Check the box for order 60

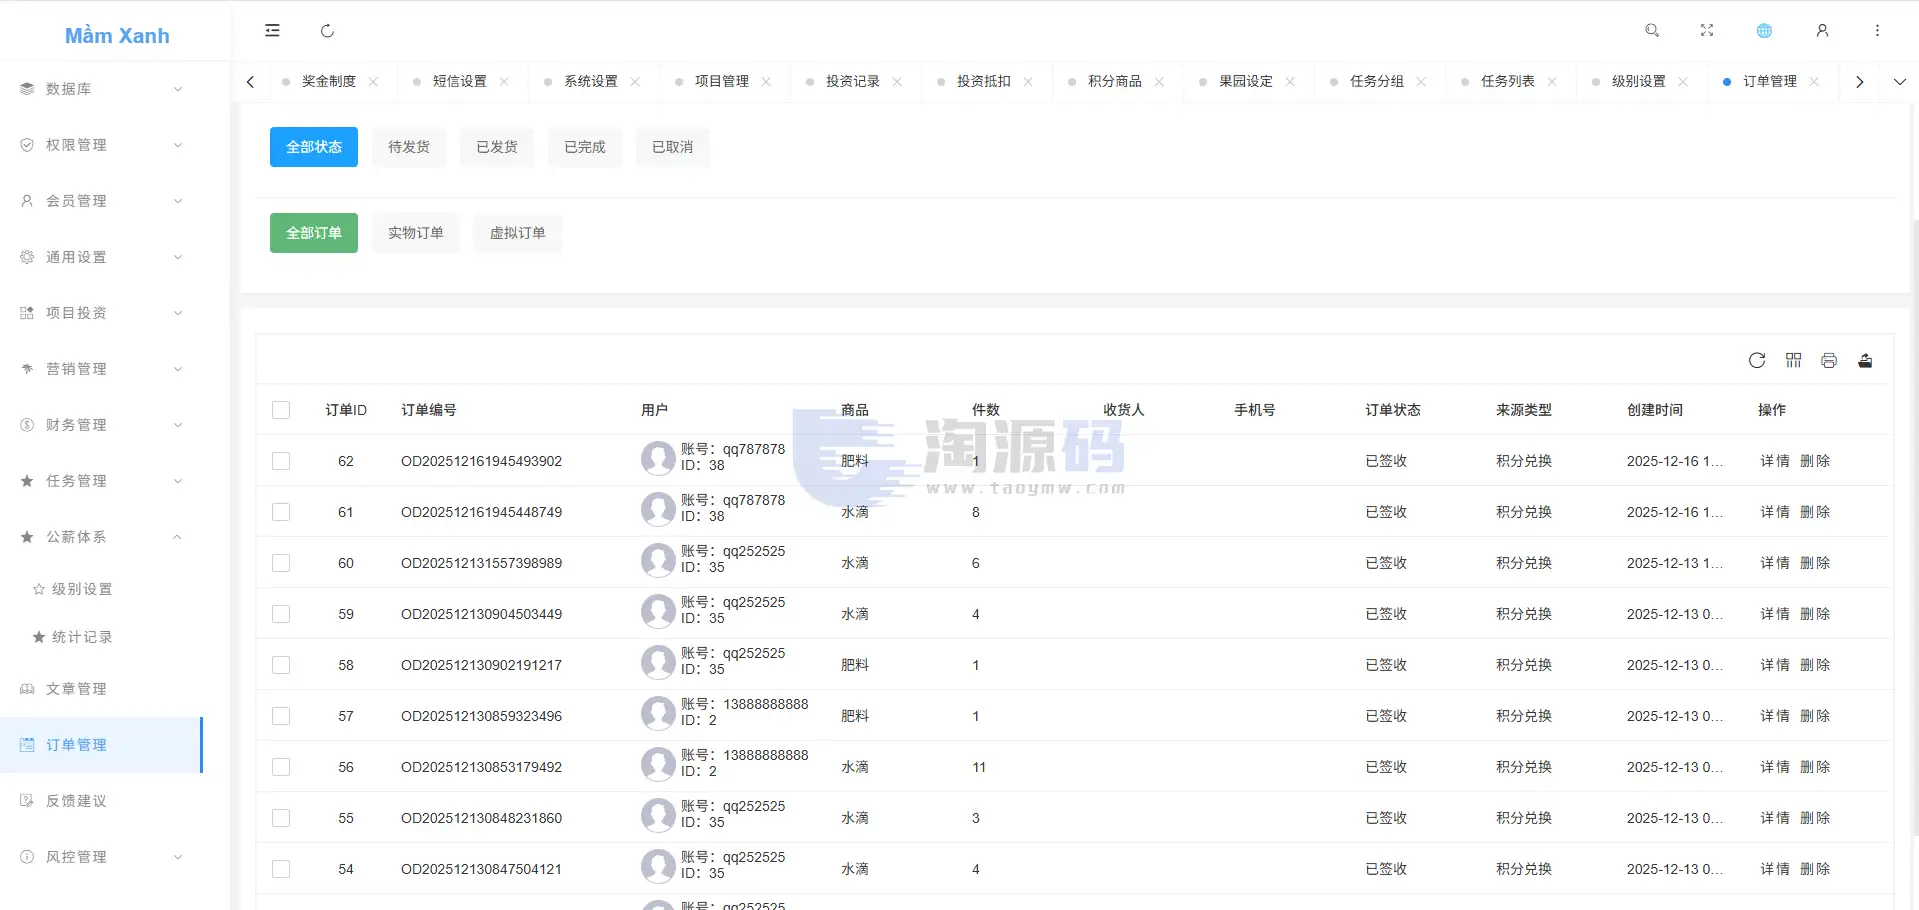[x=281, y=563]
